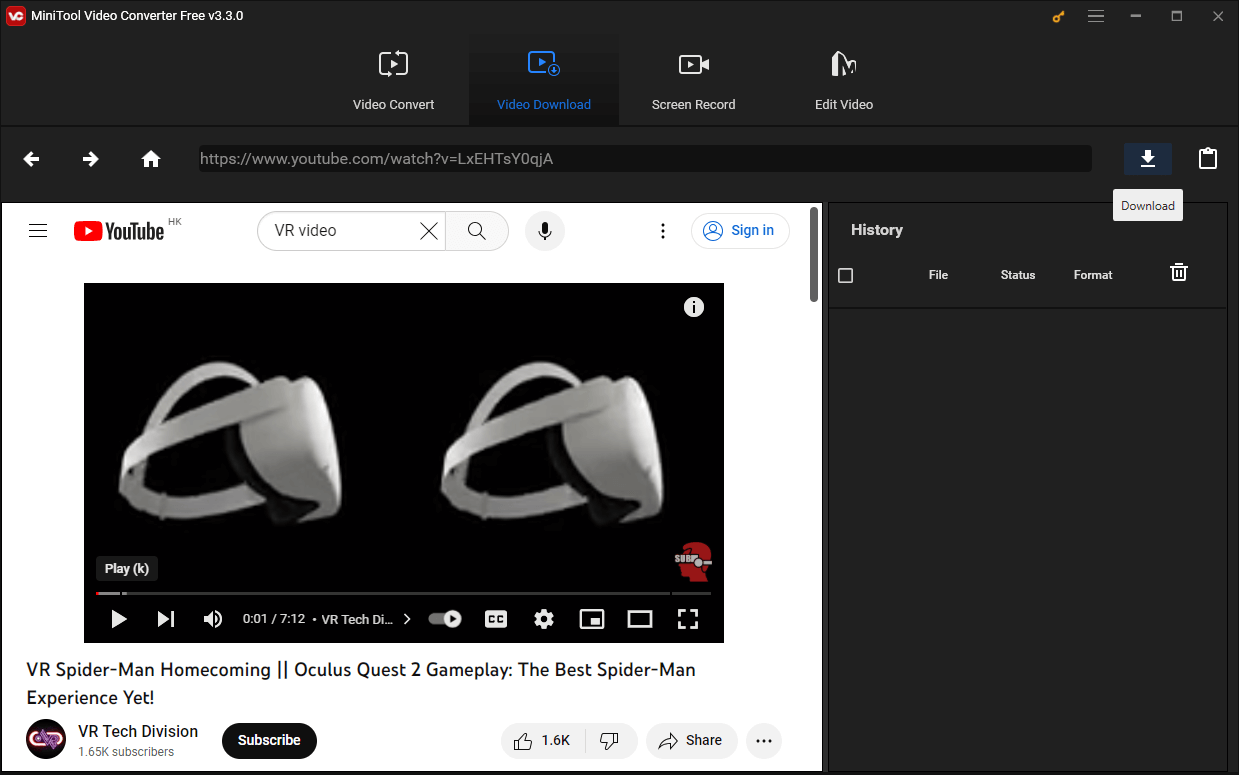Screen dimensions: 1239x775
Task: Open video quality settings gear
Action: 543,618
